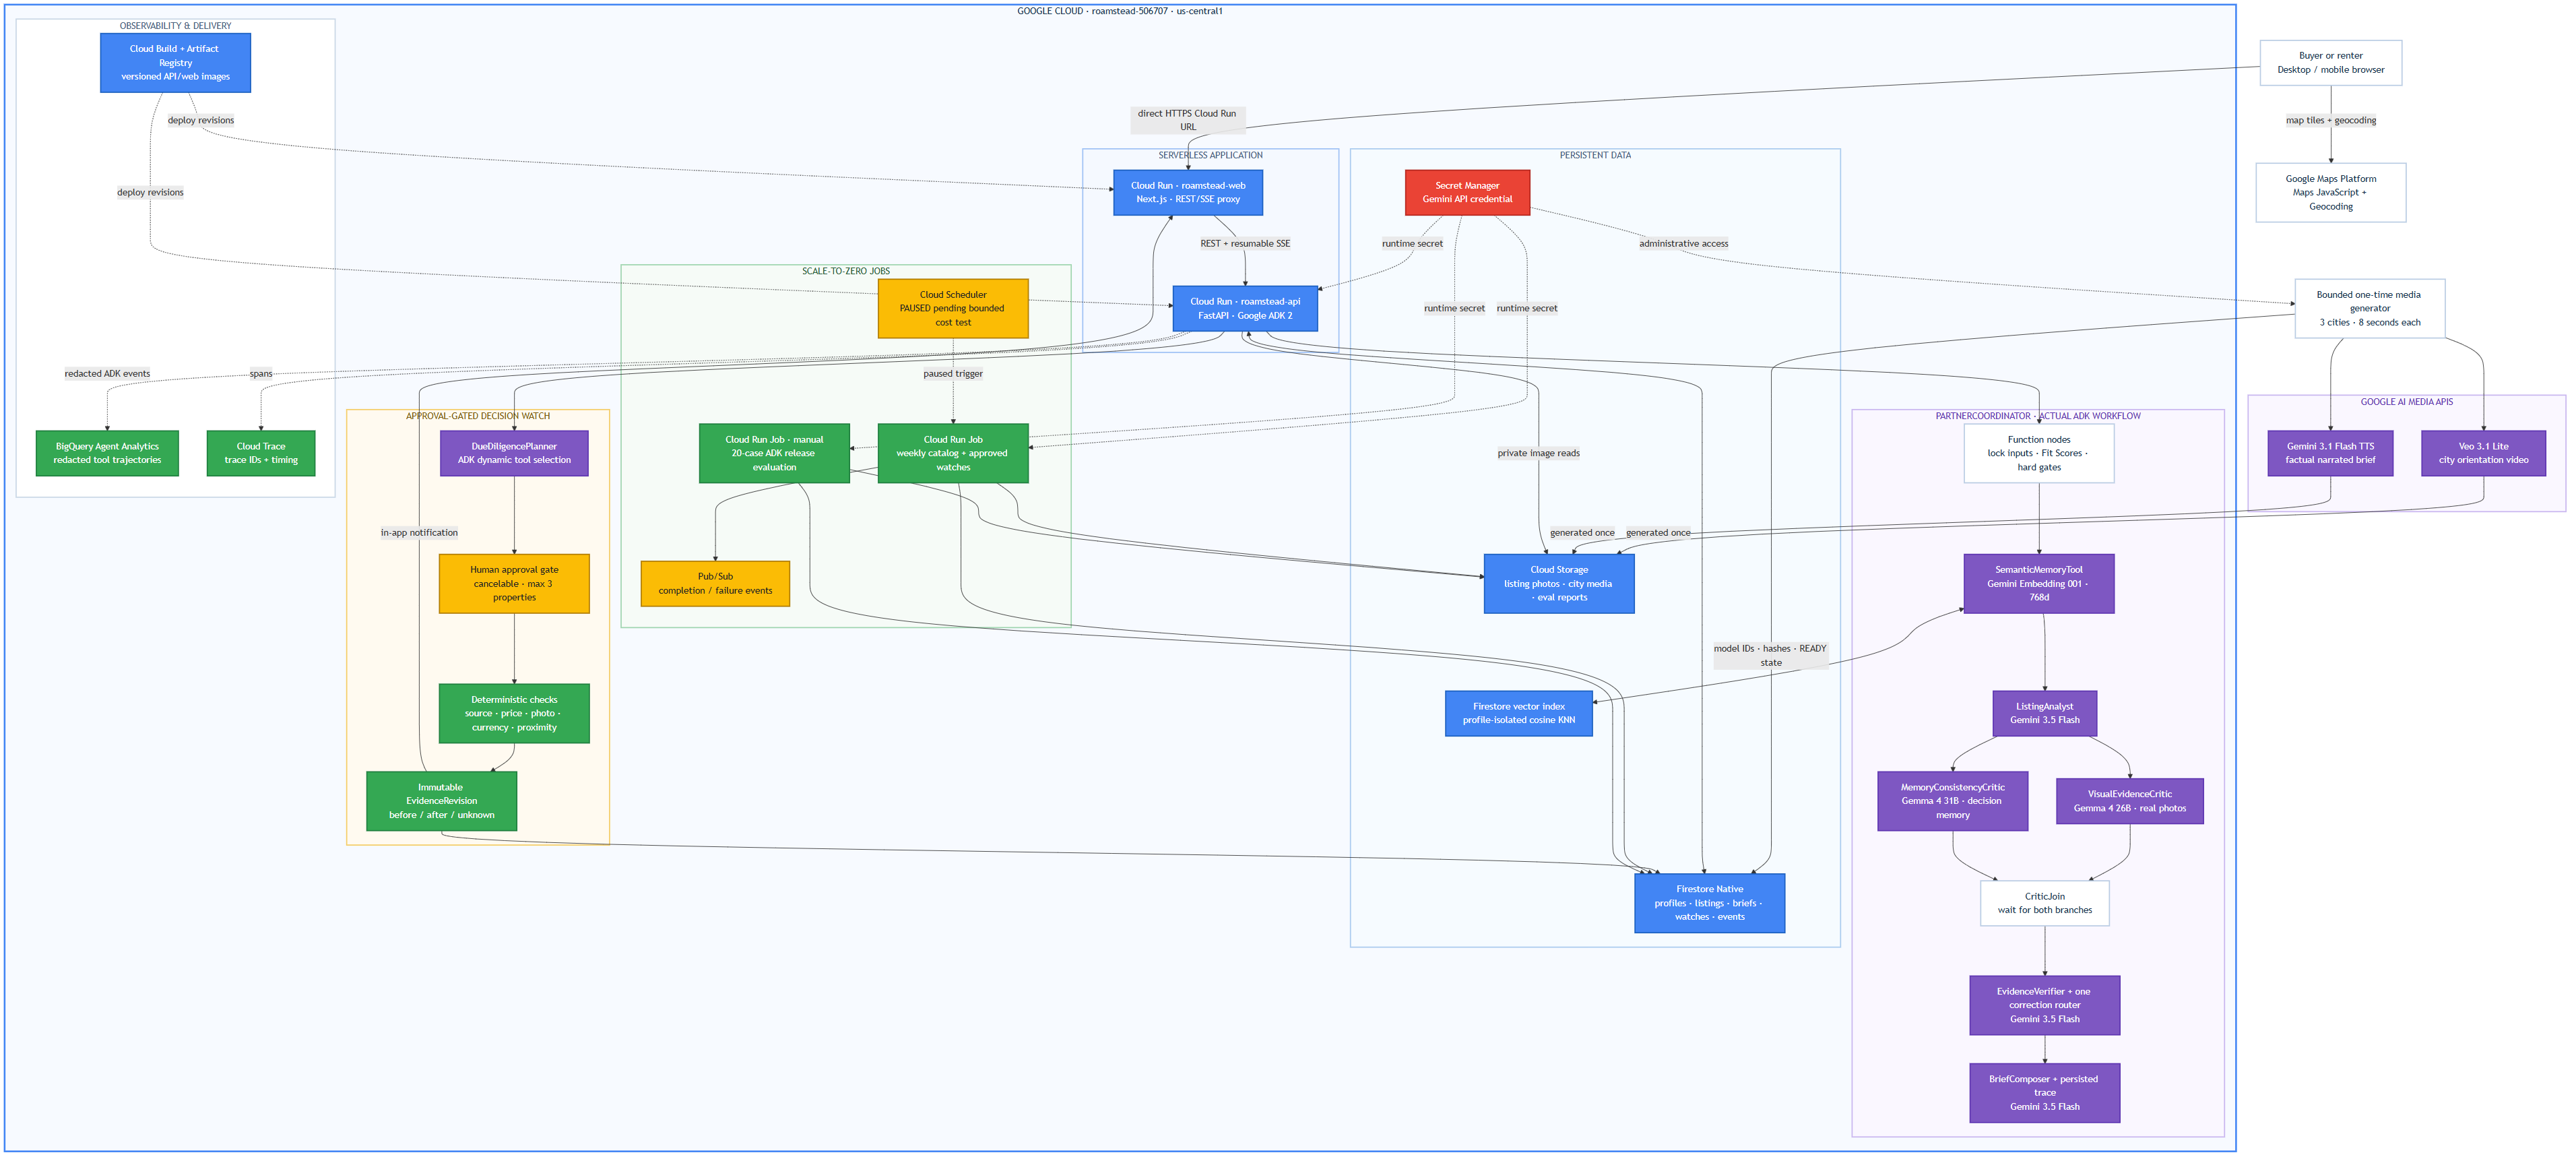Viewport: 2576px width, 1159px height.
Task: Select the BigQuery Agent Analytics node
Action: [107, 453]
